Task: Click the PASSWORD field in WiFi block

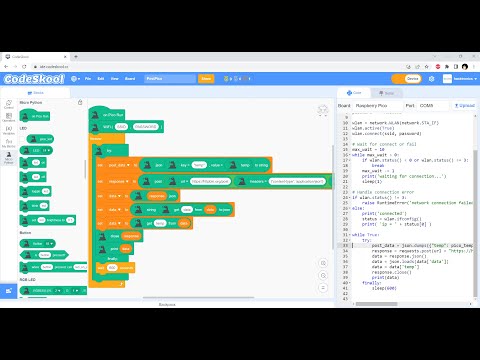Action: pos(145,127)
